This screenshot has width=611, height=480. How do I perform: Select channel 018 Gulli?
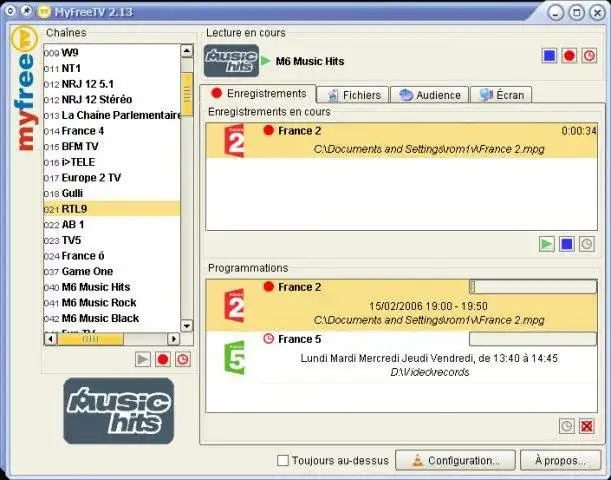[x=112, y=193]
